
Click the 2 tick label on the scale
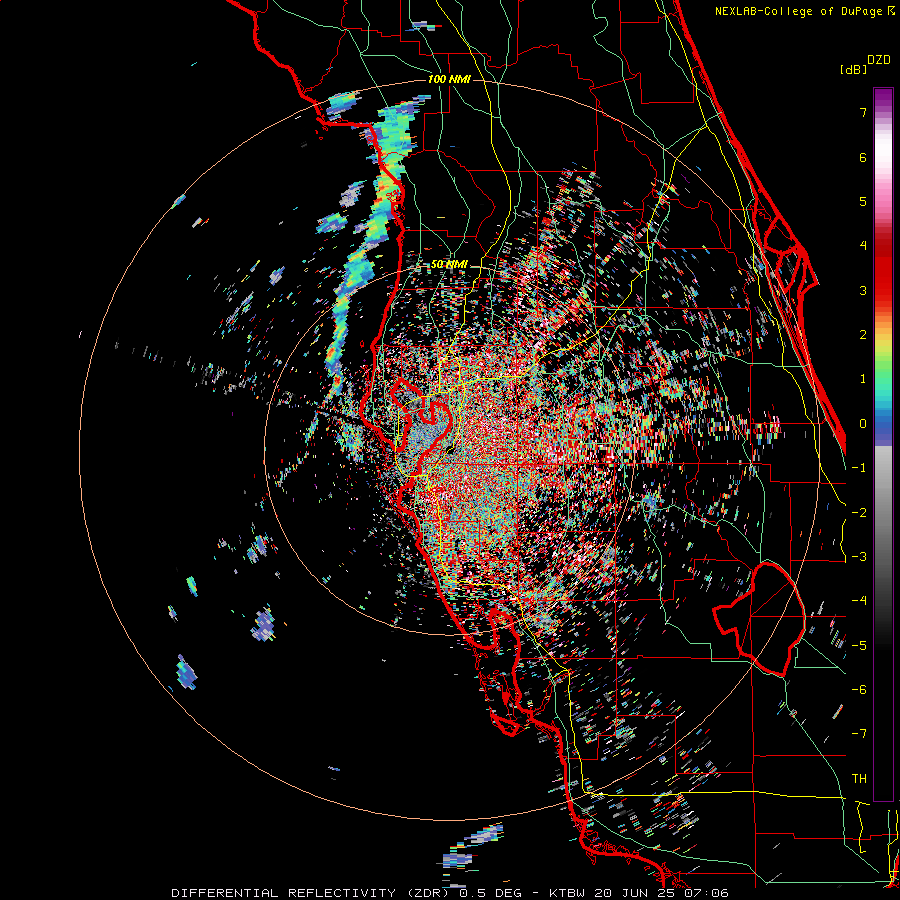(x=862, y=335)
